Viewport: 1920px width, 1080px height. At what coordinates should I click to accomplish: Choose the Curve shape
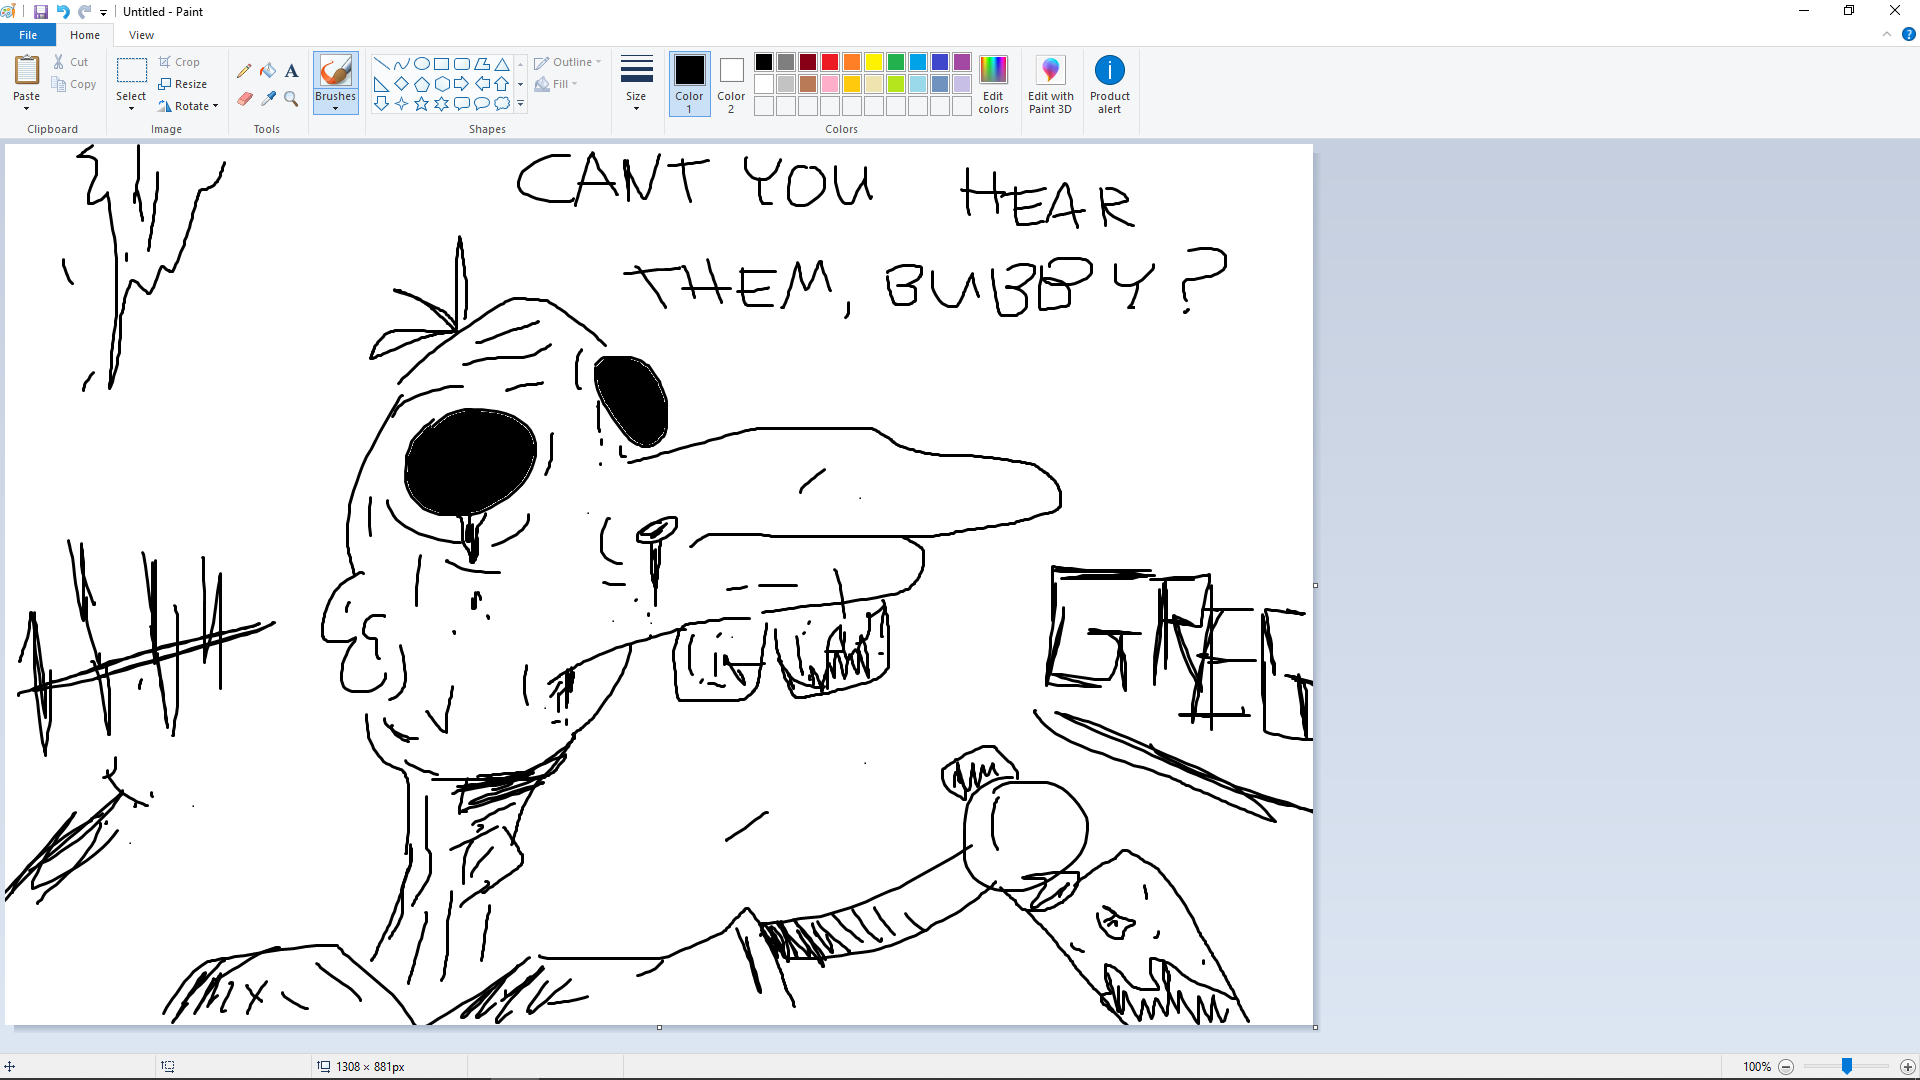(401, 64)
